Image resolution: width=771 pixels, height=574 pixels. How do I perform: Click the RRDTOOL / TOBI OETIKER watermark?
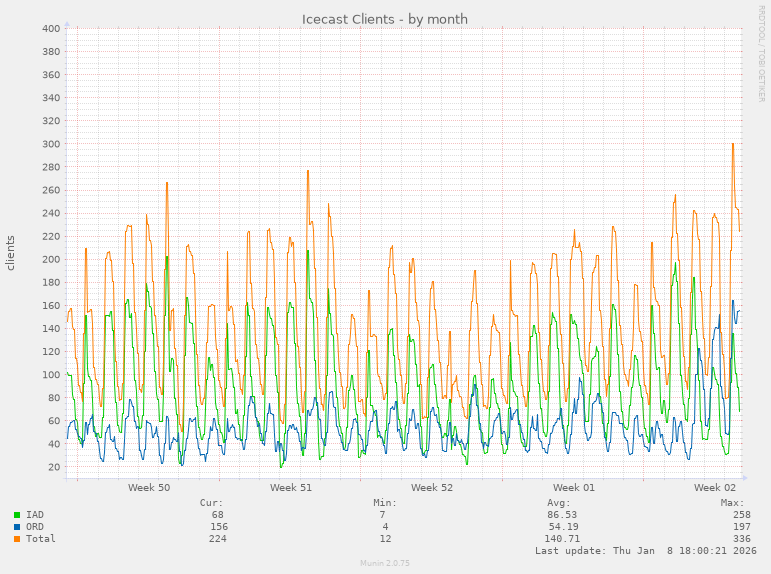click(761, 54)
